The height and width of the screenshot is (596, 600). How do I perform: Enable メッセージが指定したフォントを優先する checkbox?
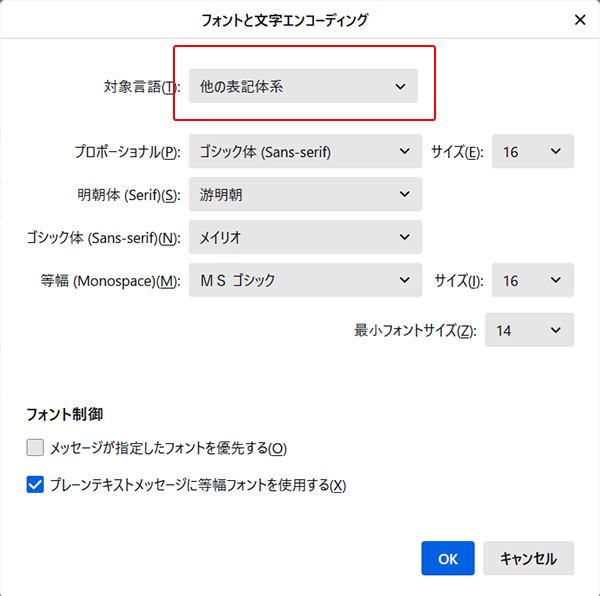(x=35, y=448)
